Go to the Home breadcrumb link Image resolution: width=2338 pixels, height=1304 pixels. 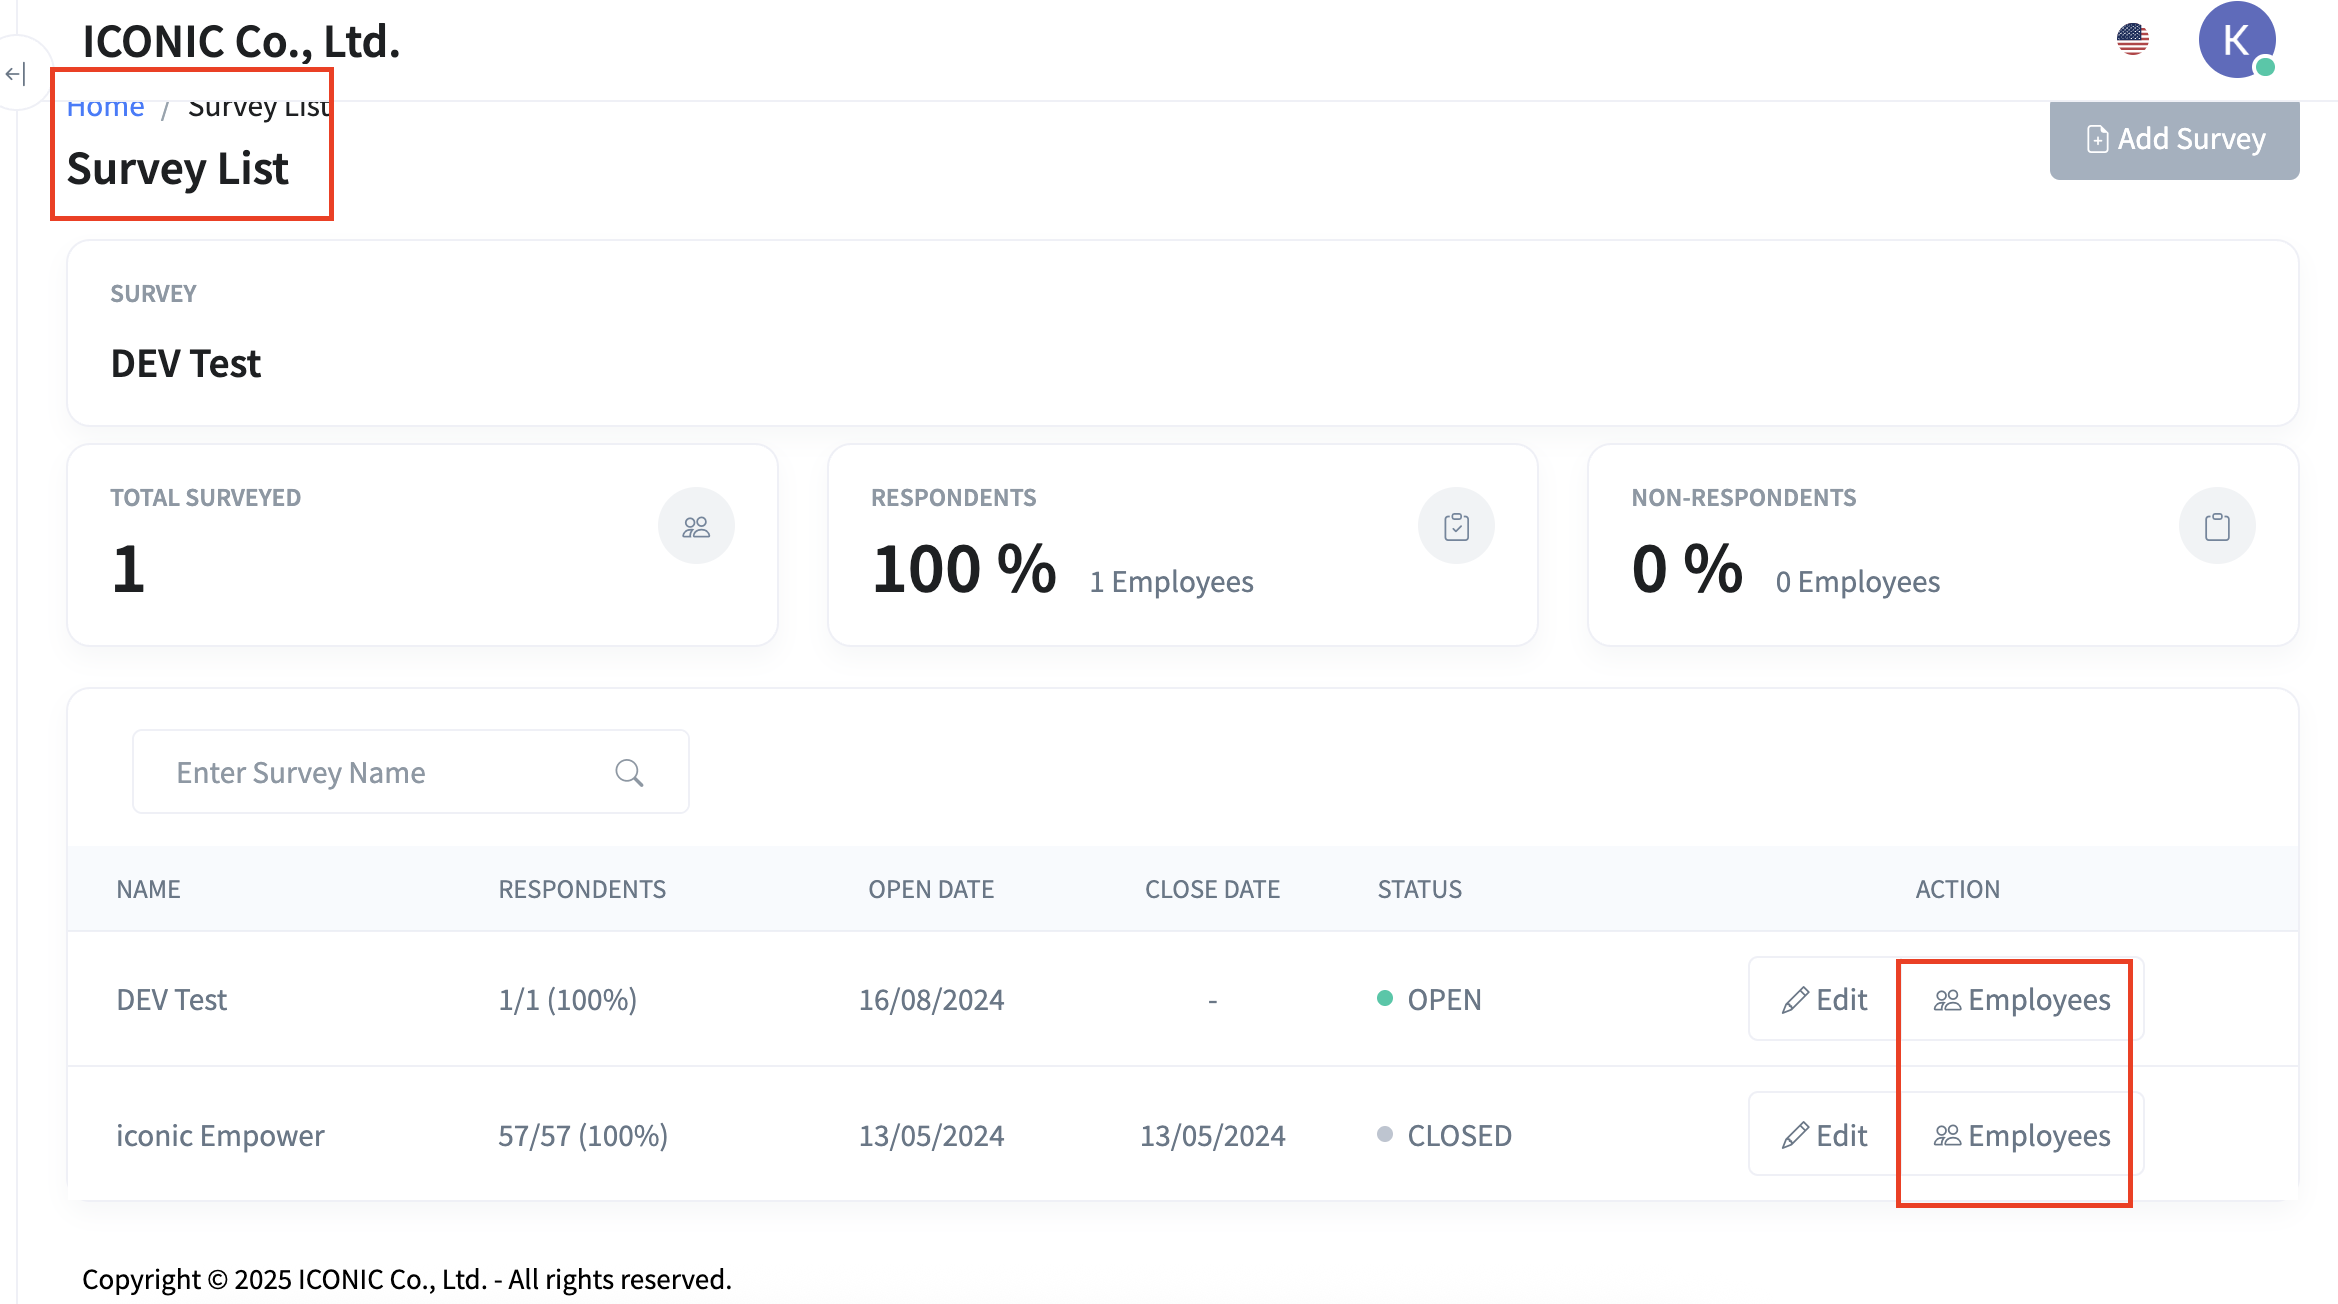105,107
